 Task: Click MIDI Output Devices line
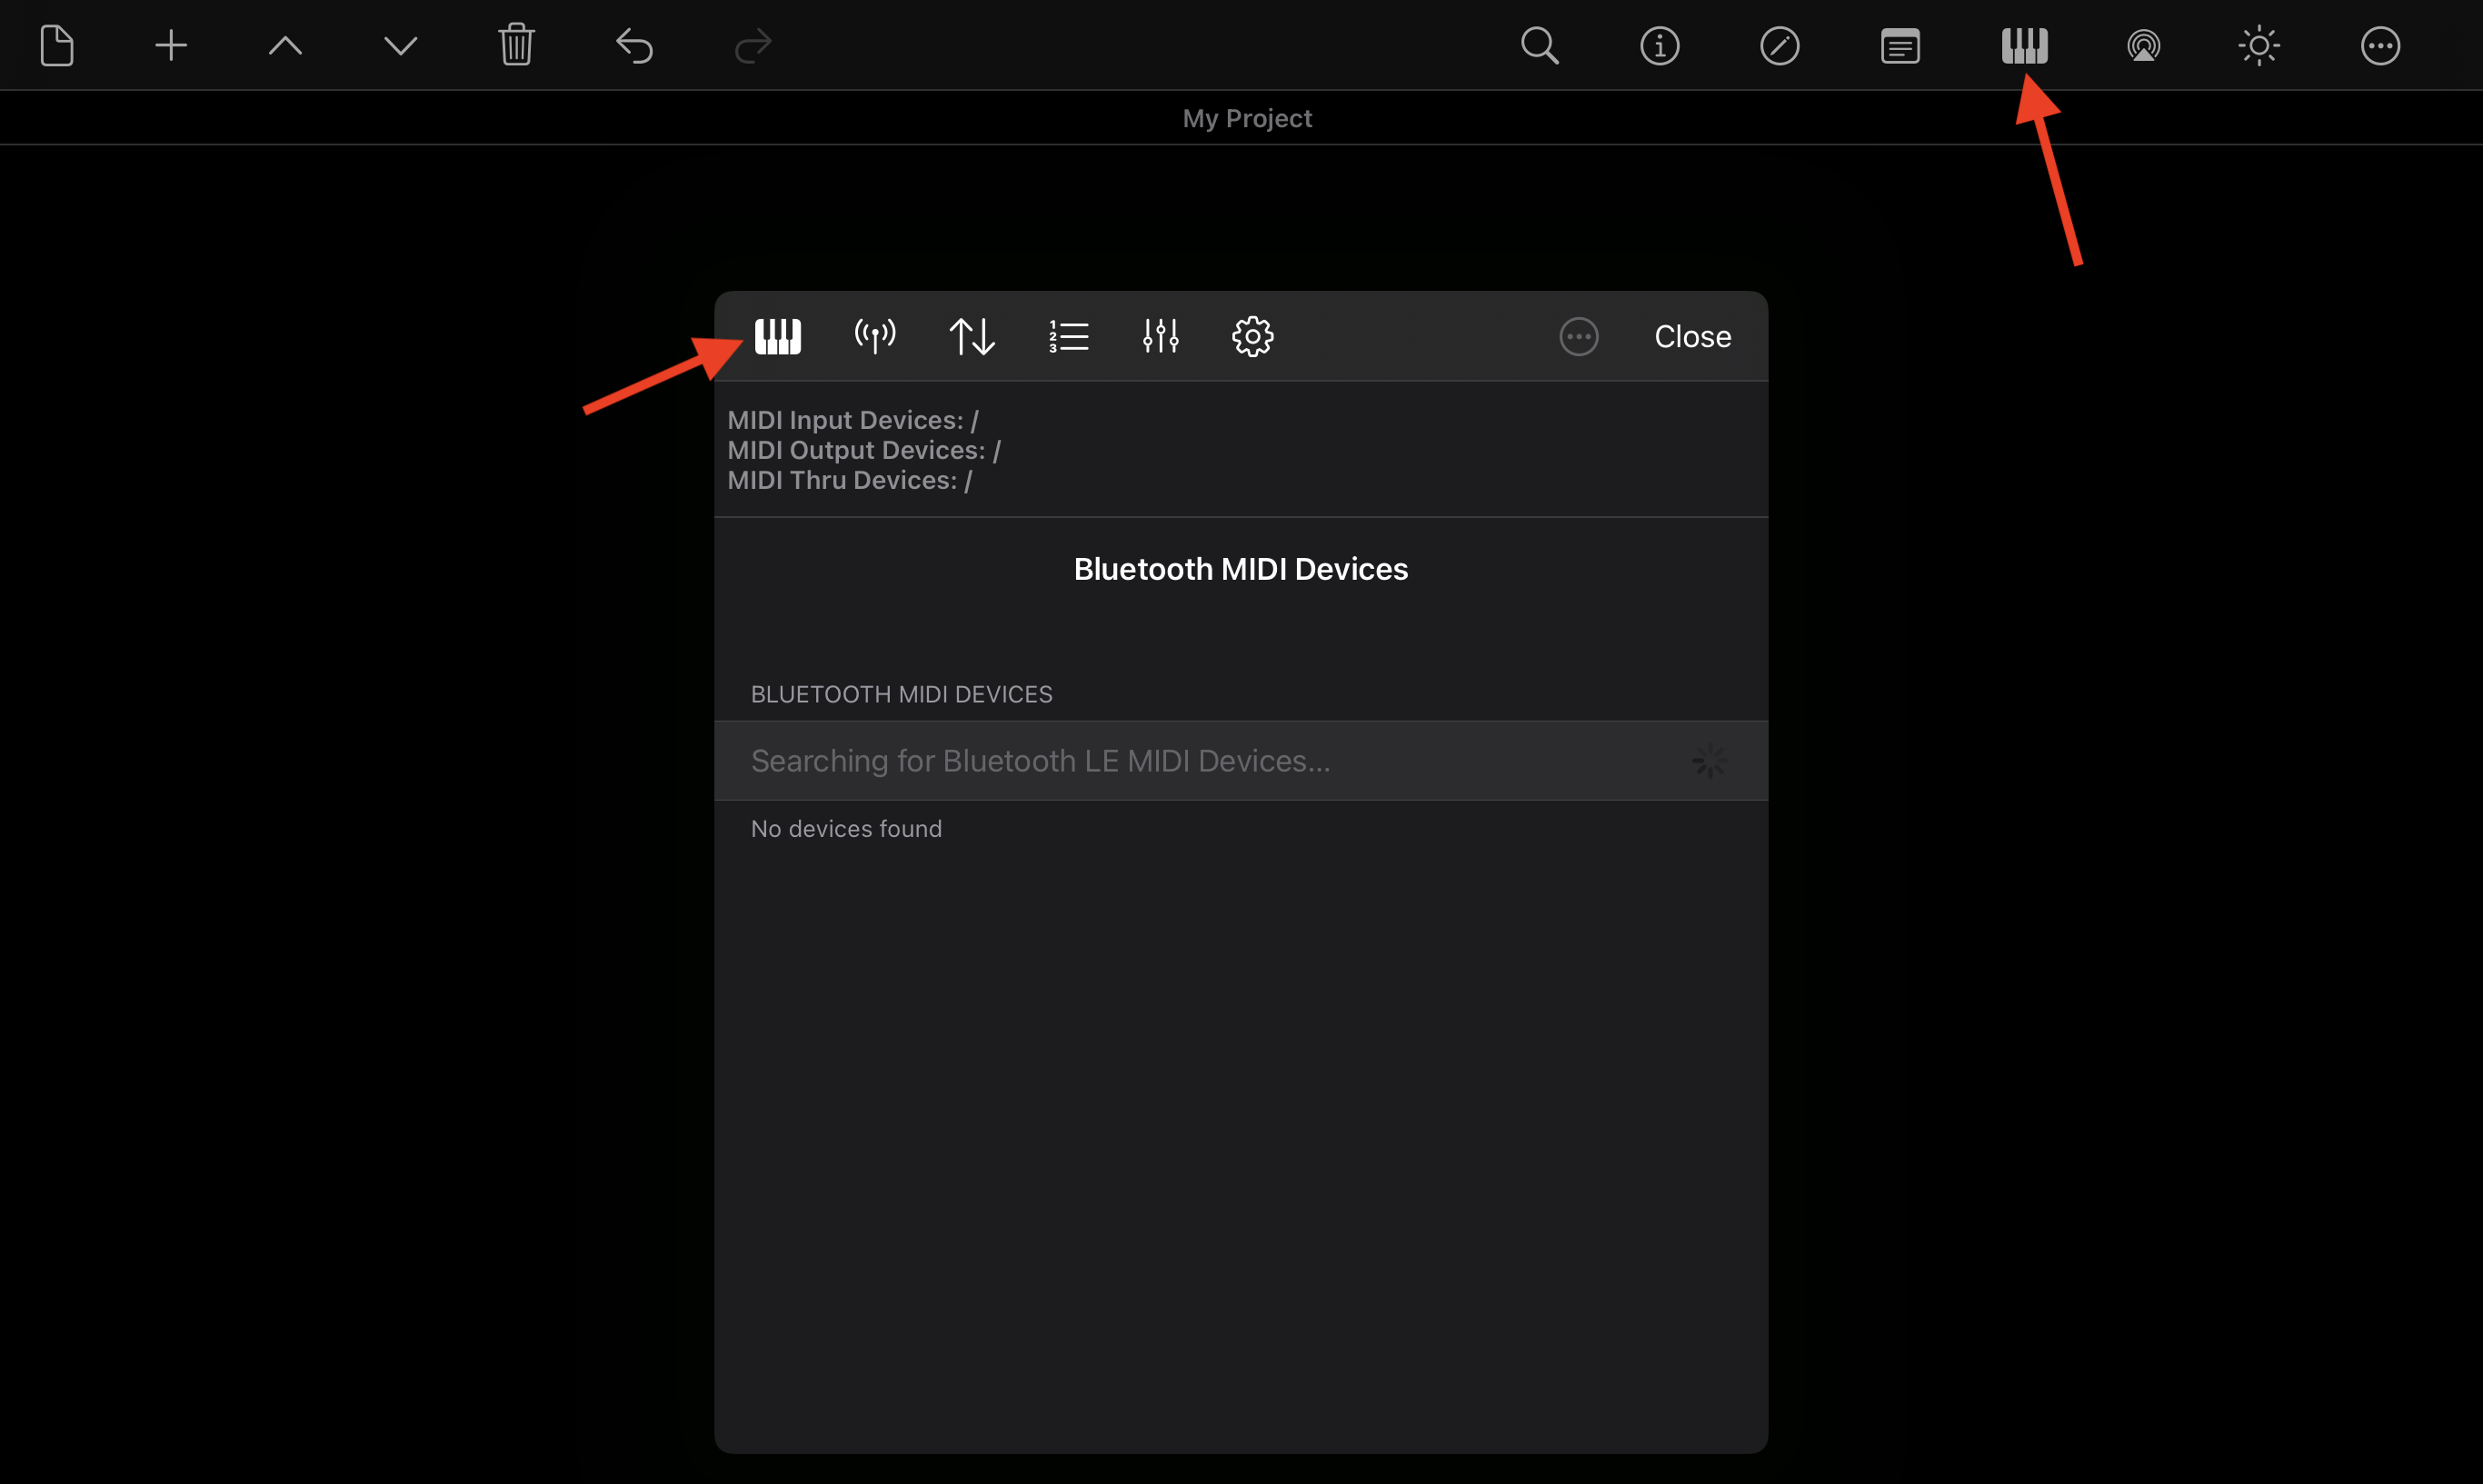coord(864,450)
